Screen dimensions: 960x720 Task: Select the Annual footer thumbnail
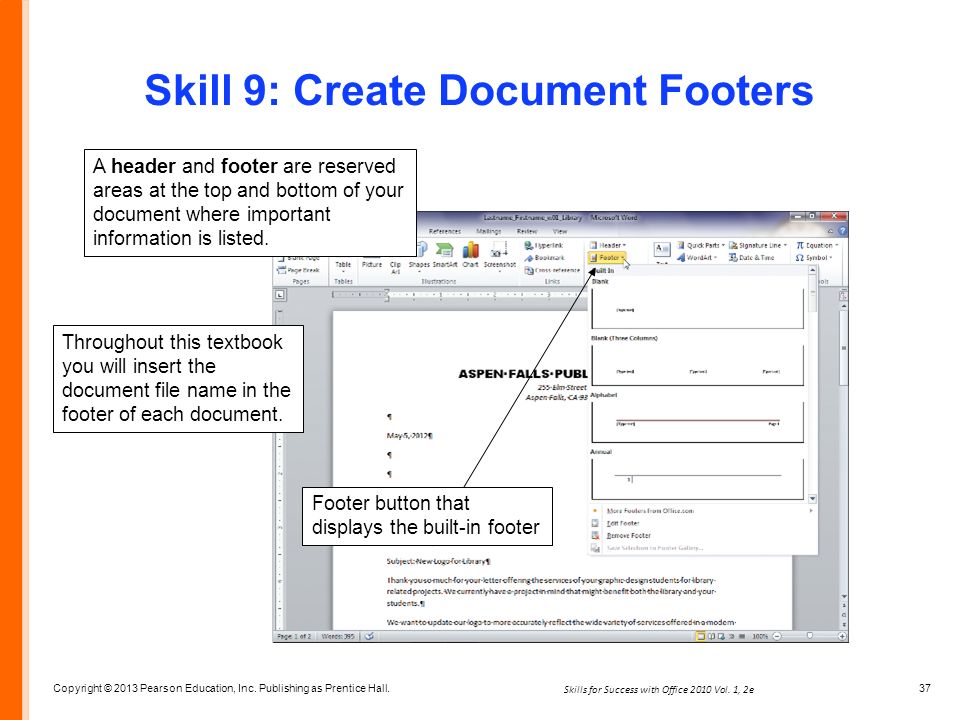697,479
